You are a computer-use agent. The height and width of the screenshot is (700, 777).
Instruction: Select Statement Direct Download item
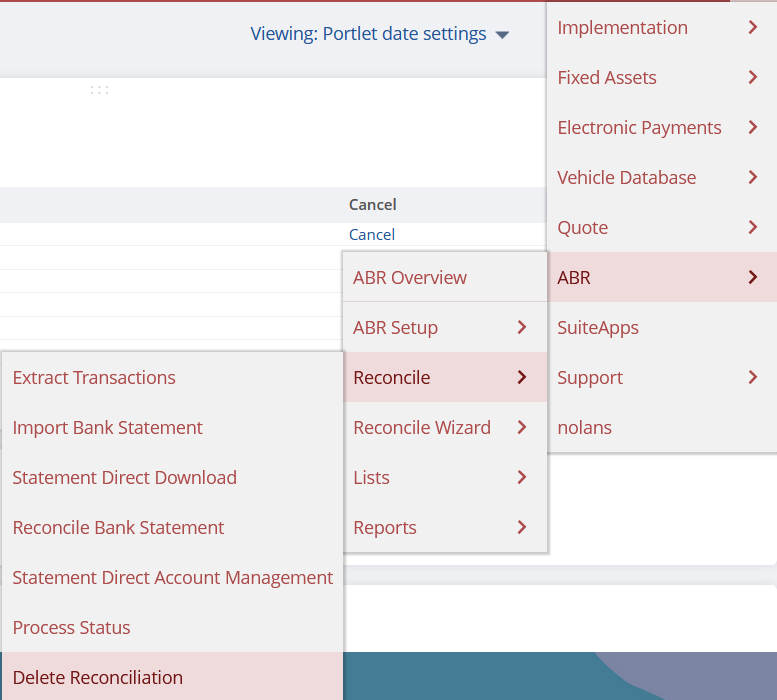tap(124, 477)
